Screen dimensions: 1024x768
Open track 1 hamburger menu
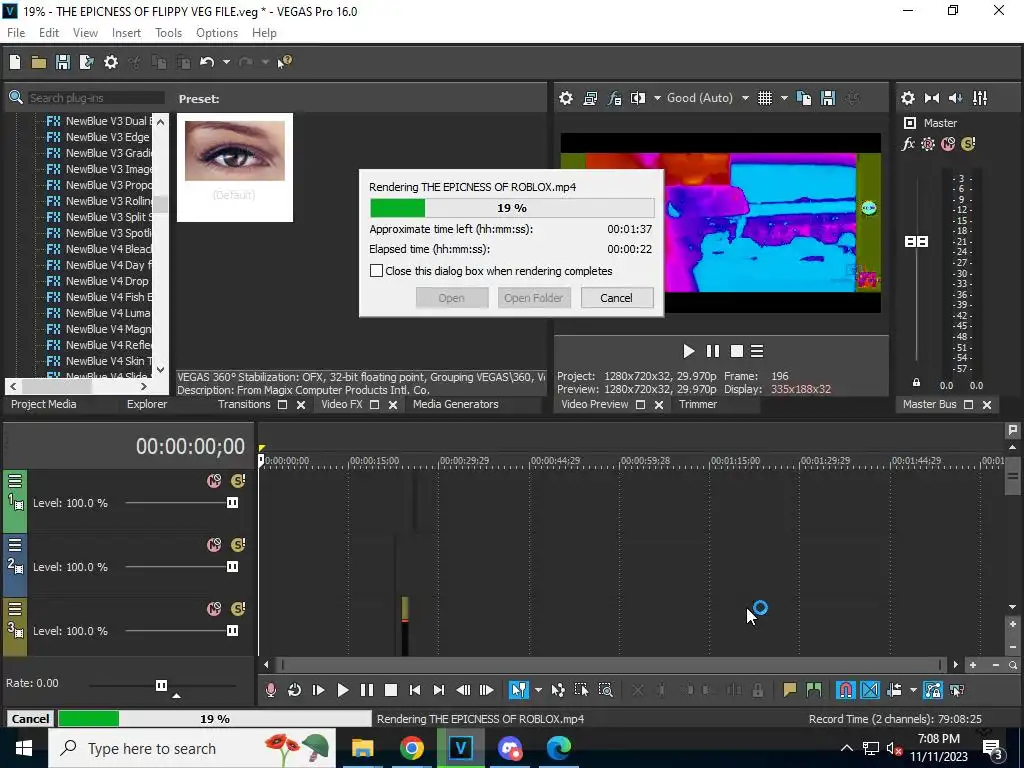[x=15, y=481]
